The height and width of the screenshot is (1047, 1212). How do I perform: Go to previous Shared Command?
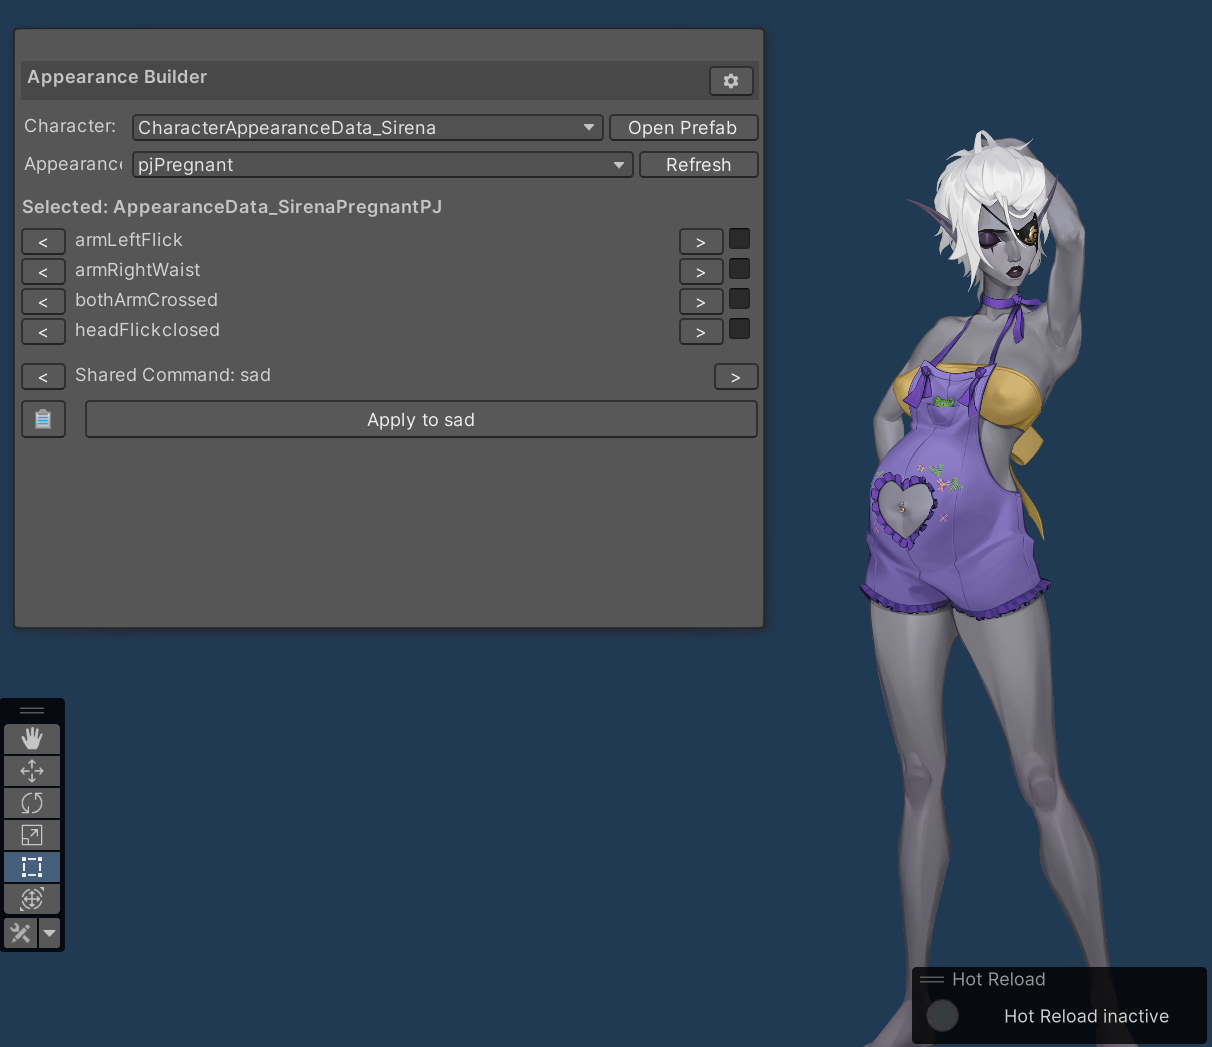point(43,377)
